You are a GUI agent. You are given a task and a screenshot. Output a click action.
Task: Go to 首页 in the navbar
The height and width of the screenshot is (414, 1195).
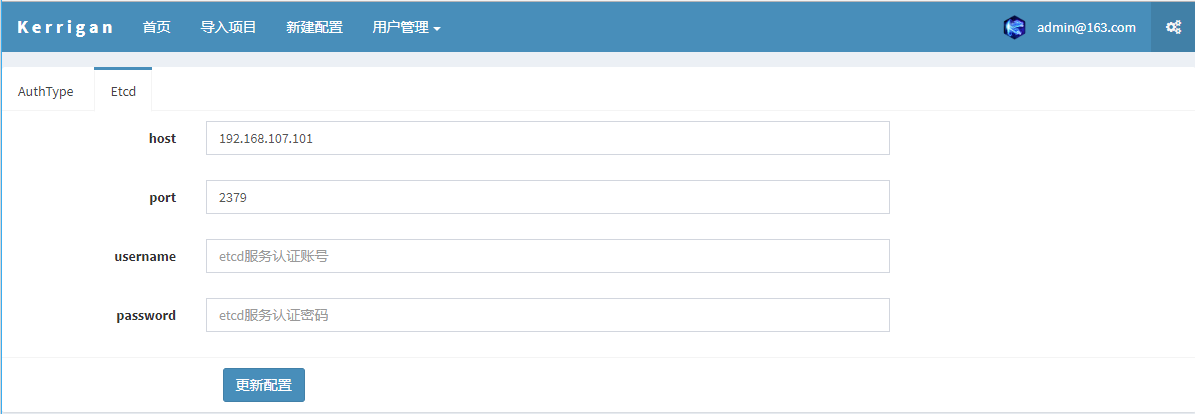(x=156, y=28)
